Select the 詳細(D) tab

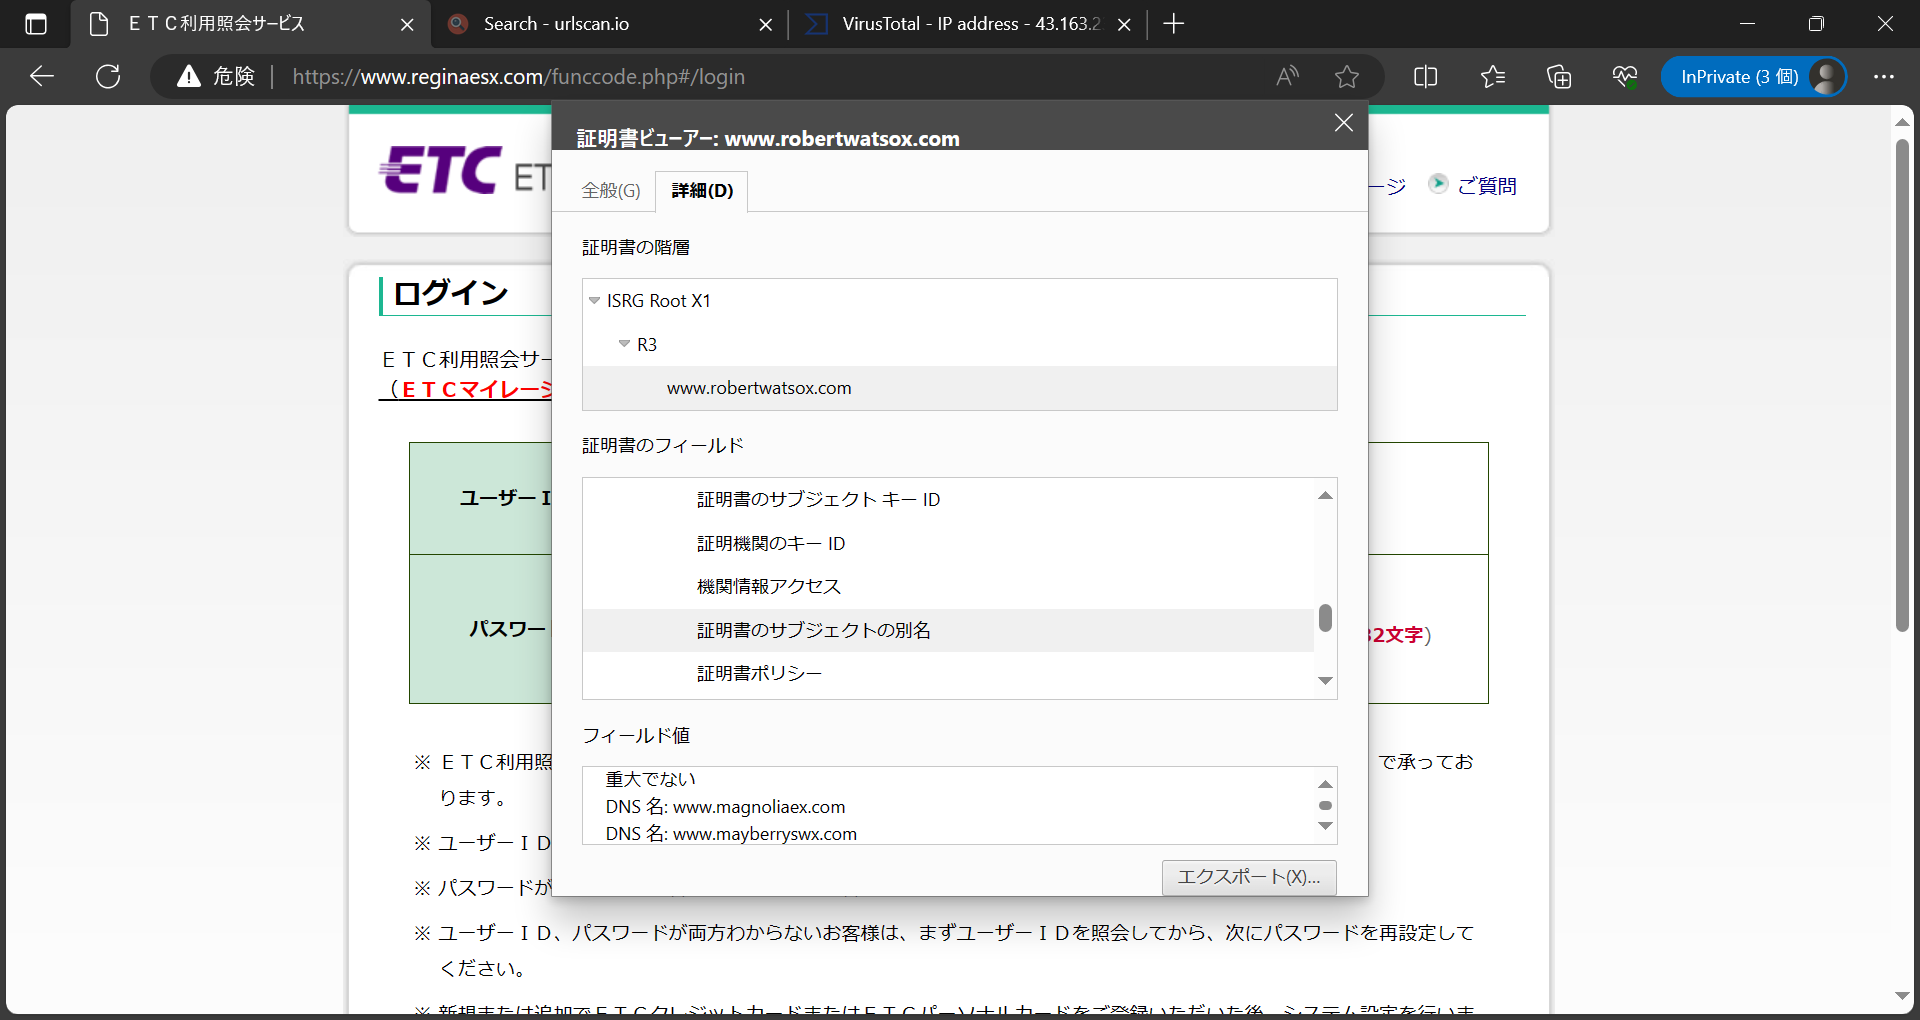coord(702,191)
